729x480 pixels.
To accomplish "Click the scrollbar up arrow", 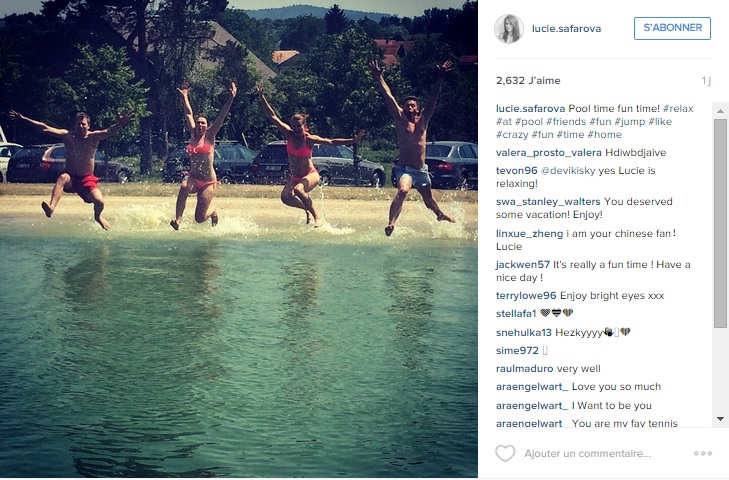I will tap(720, 111).
